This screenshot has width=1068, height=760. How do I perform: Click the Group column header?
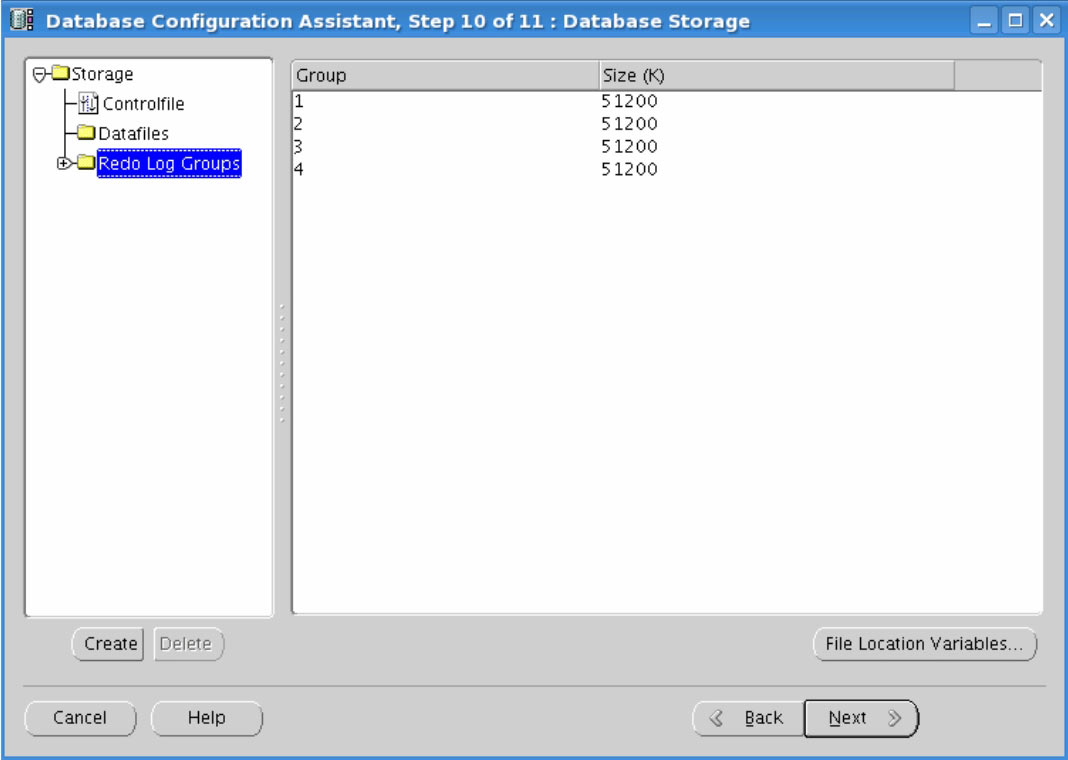point(444,76)
